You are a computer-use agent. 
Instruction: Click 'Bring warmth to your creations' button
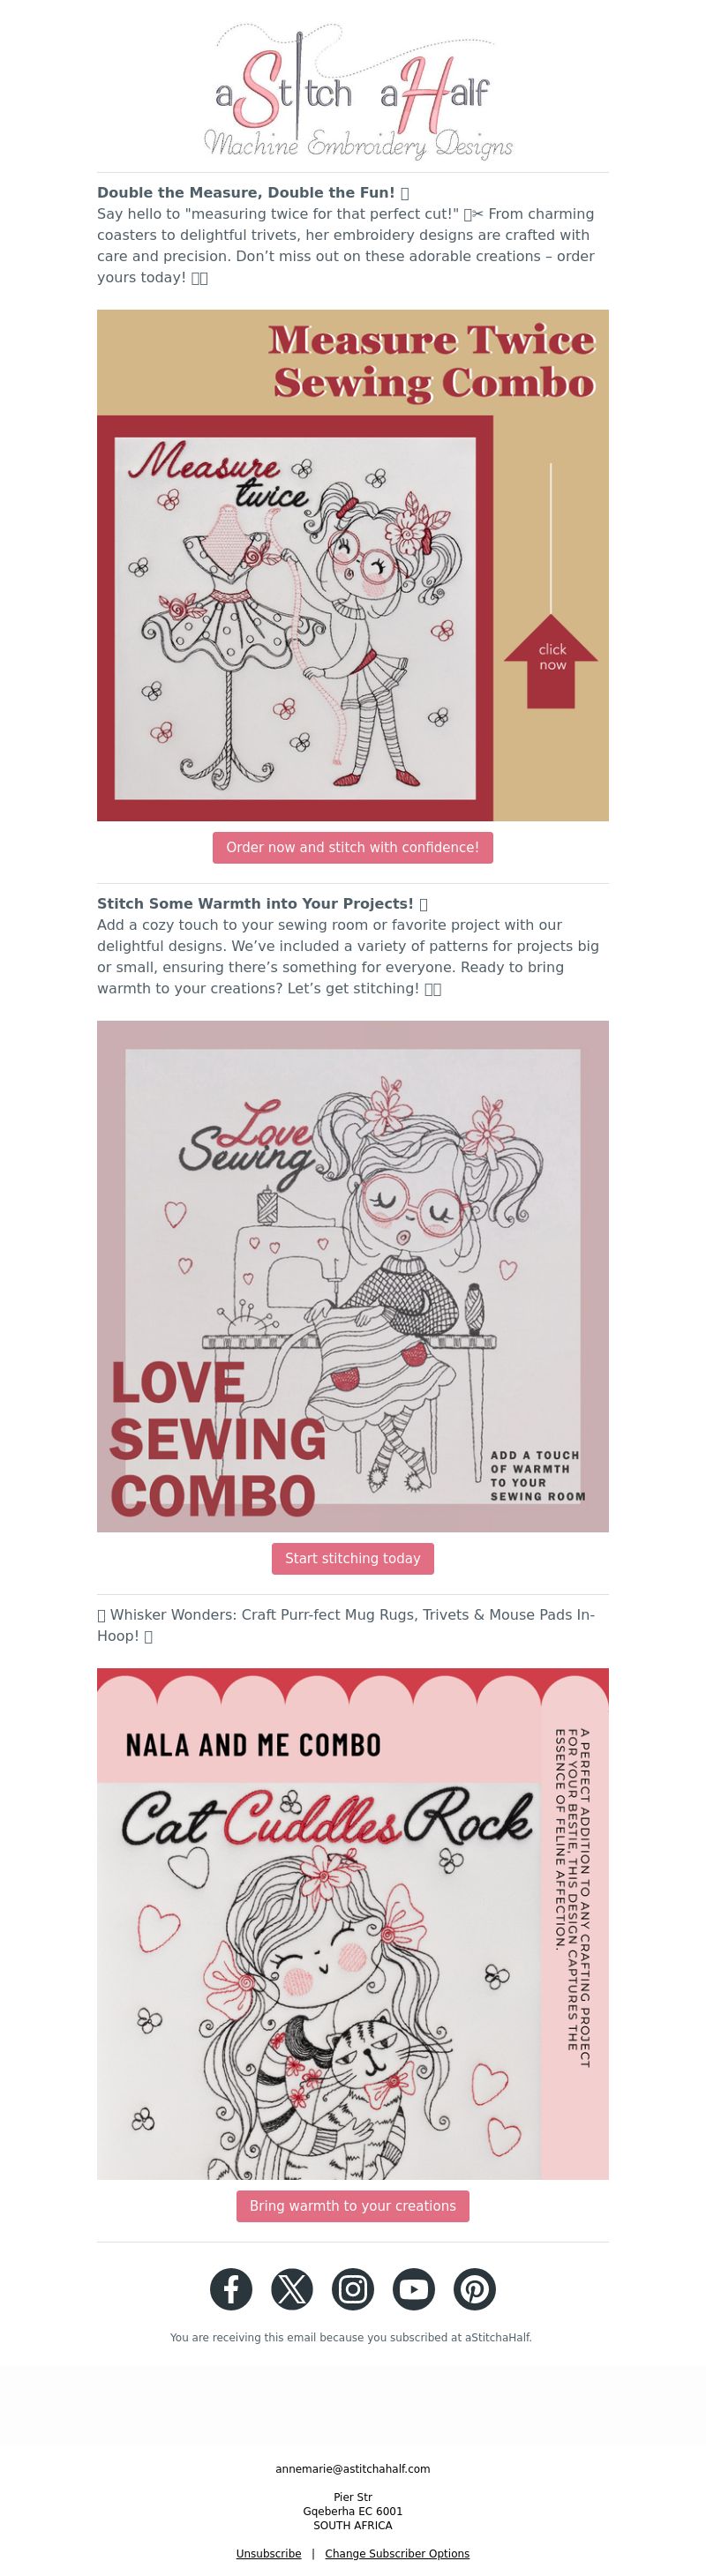(x=353, y=2205)
